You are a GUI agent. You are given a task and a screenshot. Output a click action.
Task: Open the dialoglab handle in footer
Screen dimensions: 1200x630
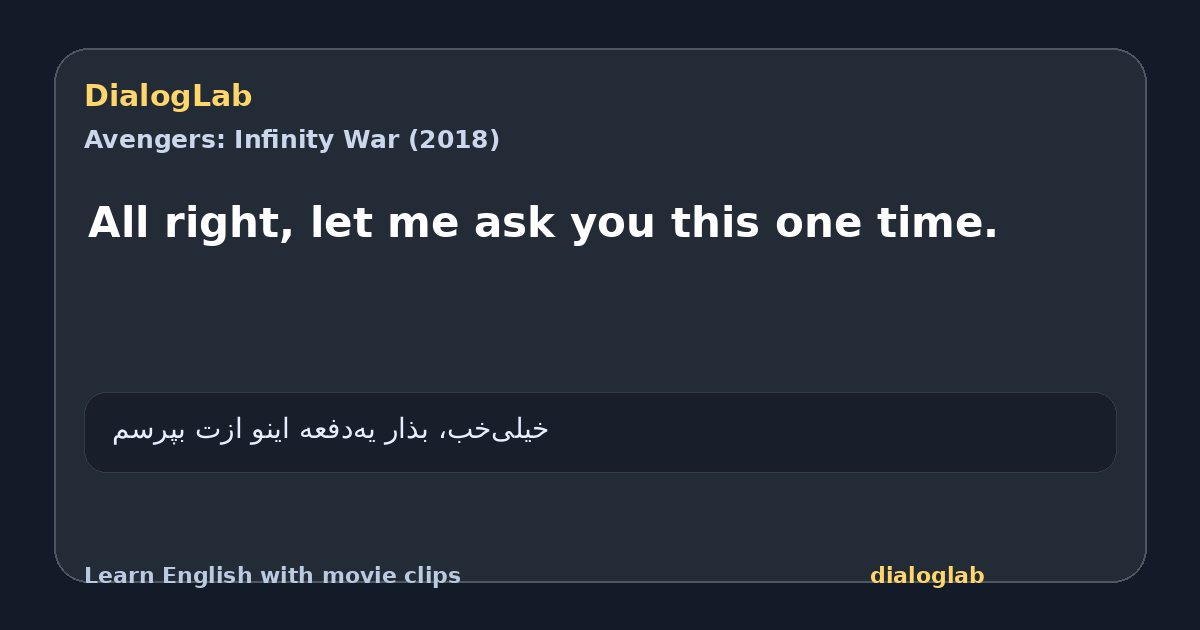pyautogui.click(x=927, y=576)
